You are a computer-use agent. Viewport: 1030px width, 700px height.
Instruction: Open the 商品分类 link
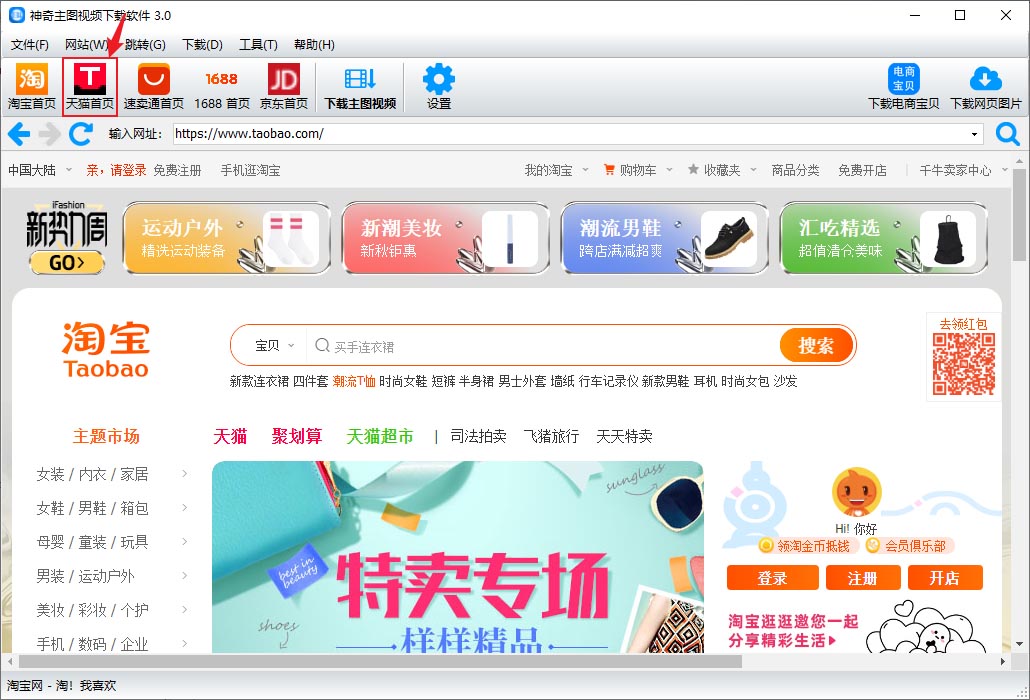pos(795,170)
